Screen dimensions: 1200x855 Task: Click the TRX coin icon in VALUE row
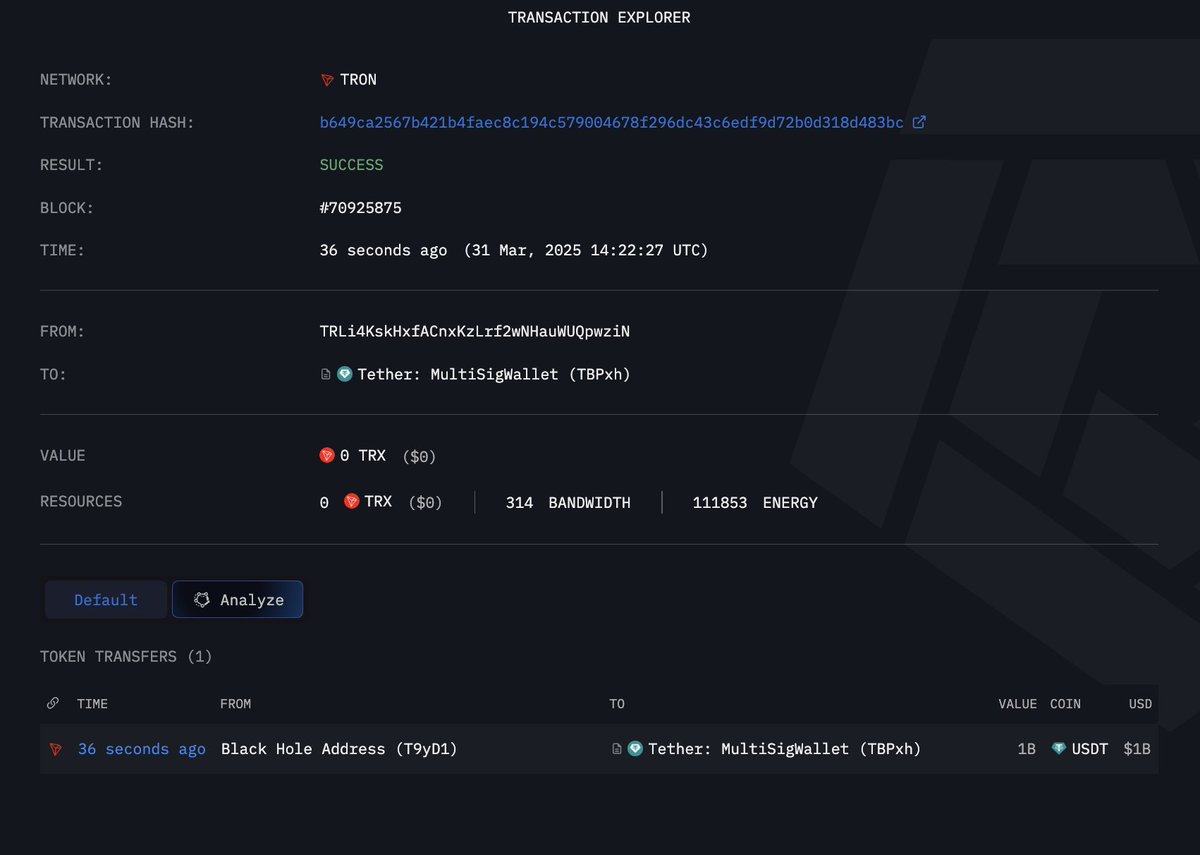coord(327,456)
